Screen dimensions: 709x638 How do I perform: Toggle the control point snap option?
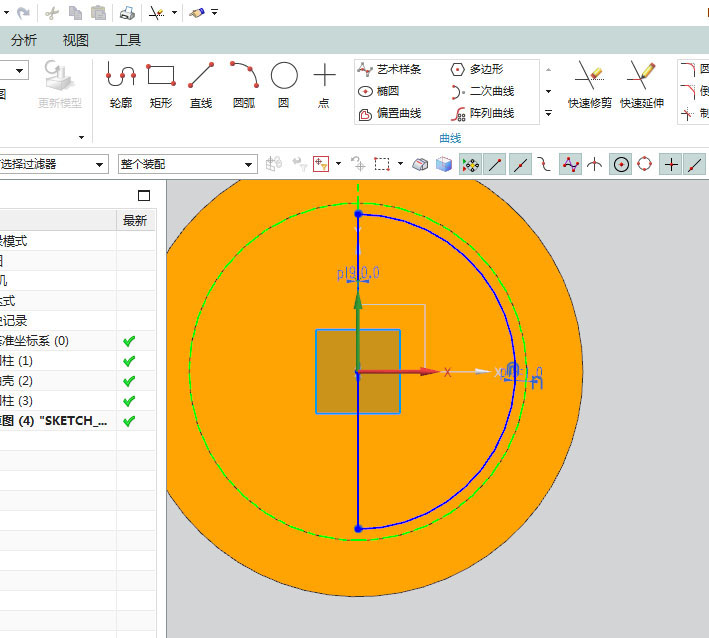click(x=544, y=165)
